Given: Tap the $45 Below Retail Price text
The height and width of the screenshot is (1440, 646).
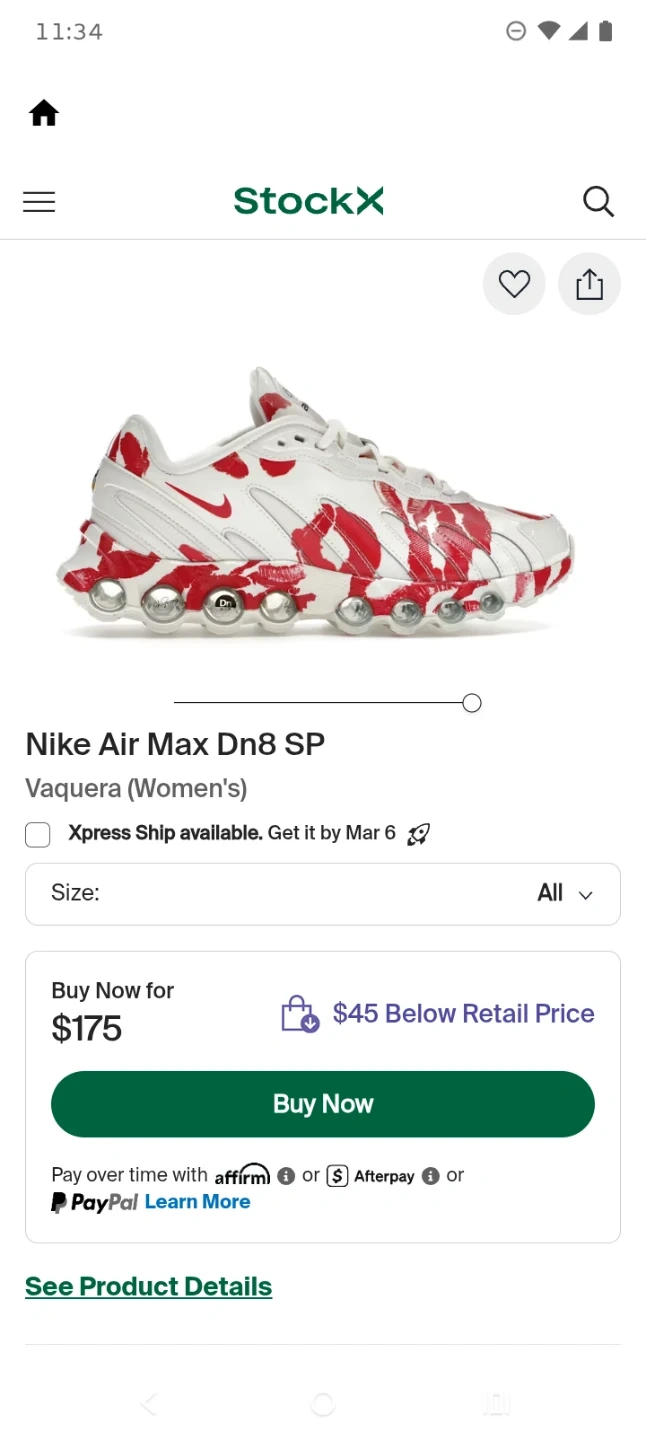Looking at the screenshot, I should pyautogui.click(x=463, y=1014).
